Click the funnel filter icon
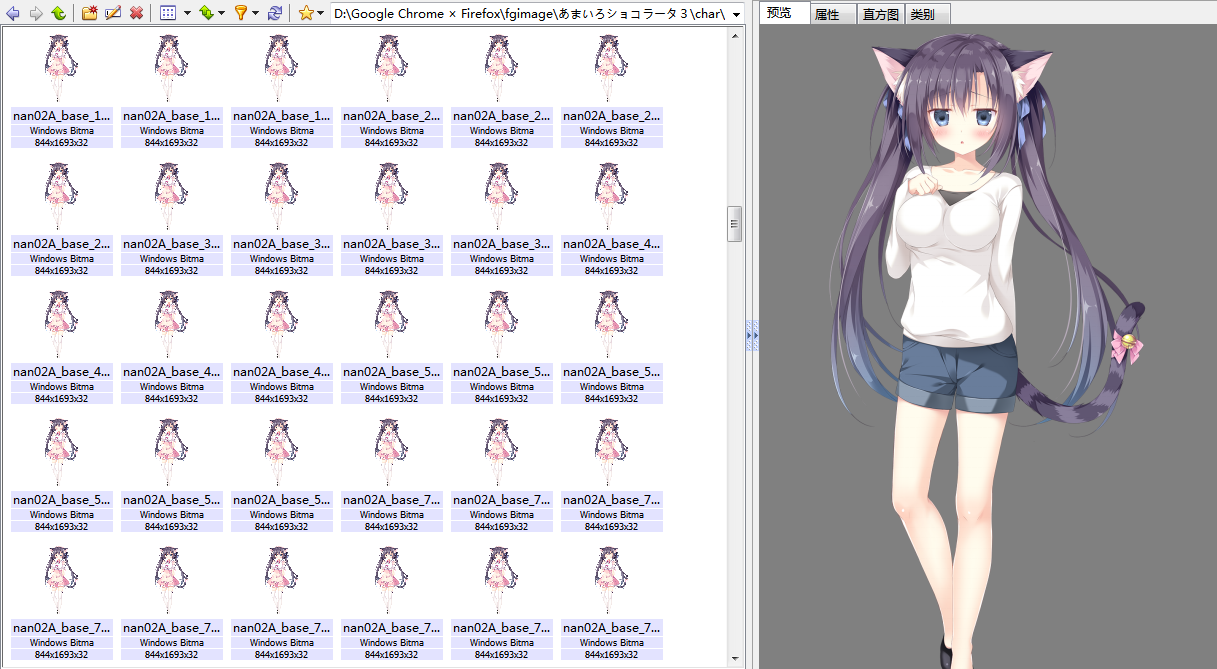The height and width of the screenshot is (669, 1217). click(x=240, y=14)
